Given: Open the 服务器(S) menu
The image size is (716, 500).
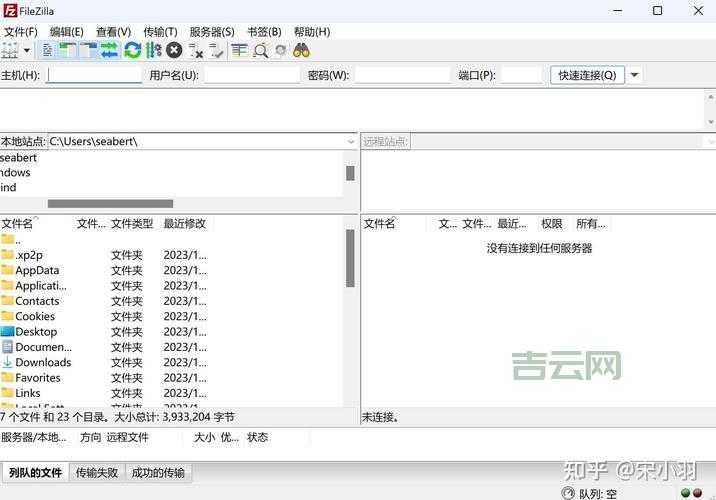Looking at the screenshot, I should (212, 32).
